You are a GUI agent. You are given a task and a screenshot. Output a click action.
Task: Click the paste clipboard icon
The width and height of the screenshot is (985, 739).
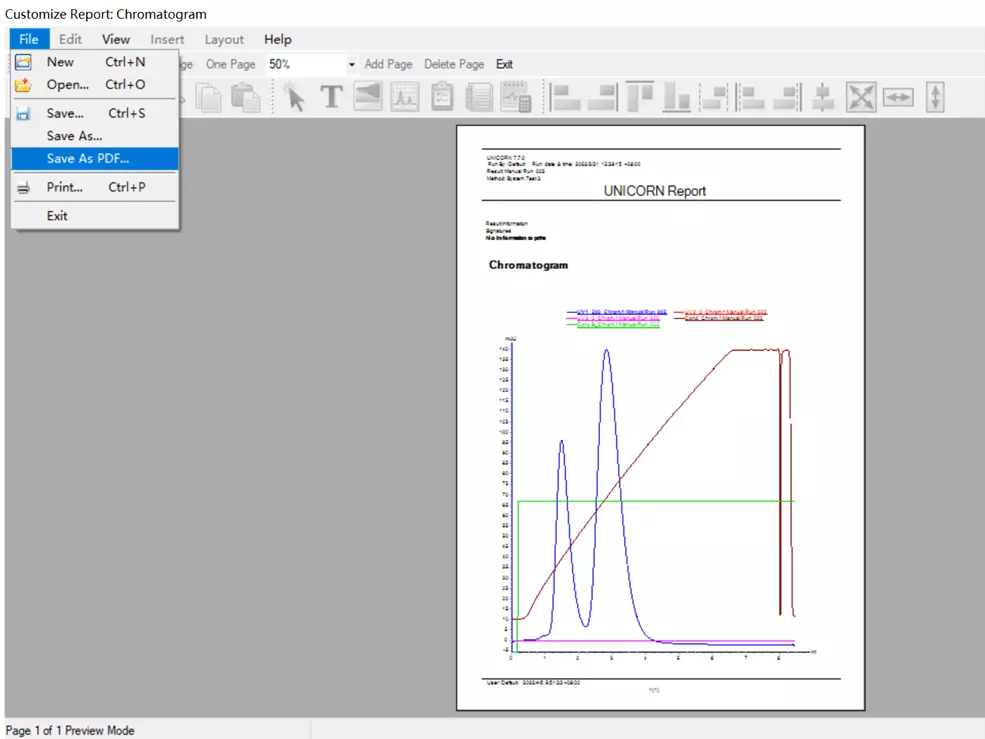click(245, 97)
